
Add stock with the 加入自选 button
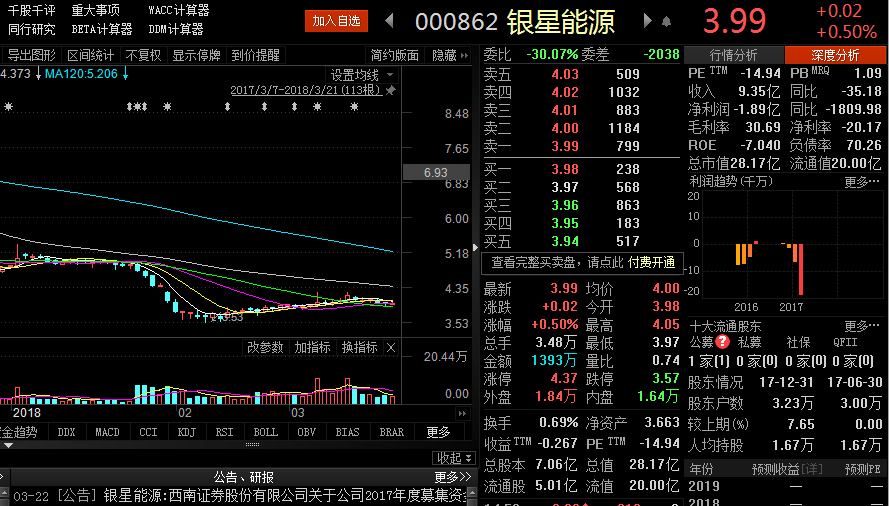coord(336,21)
